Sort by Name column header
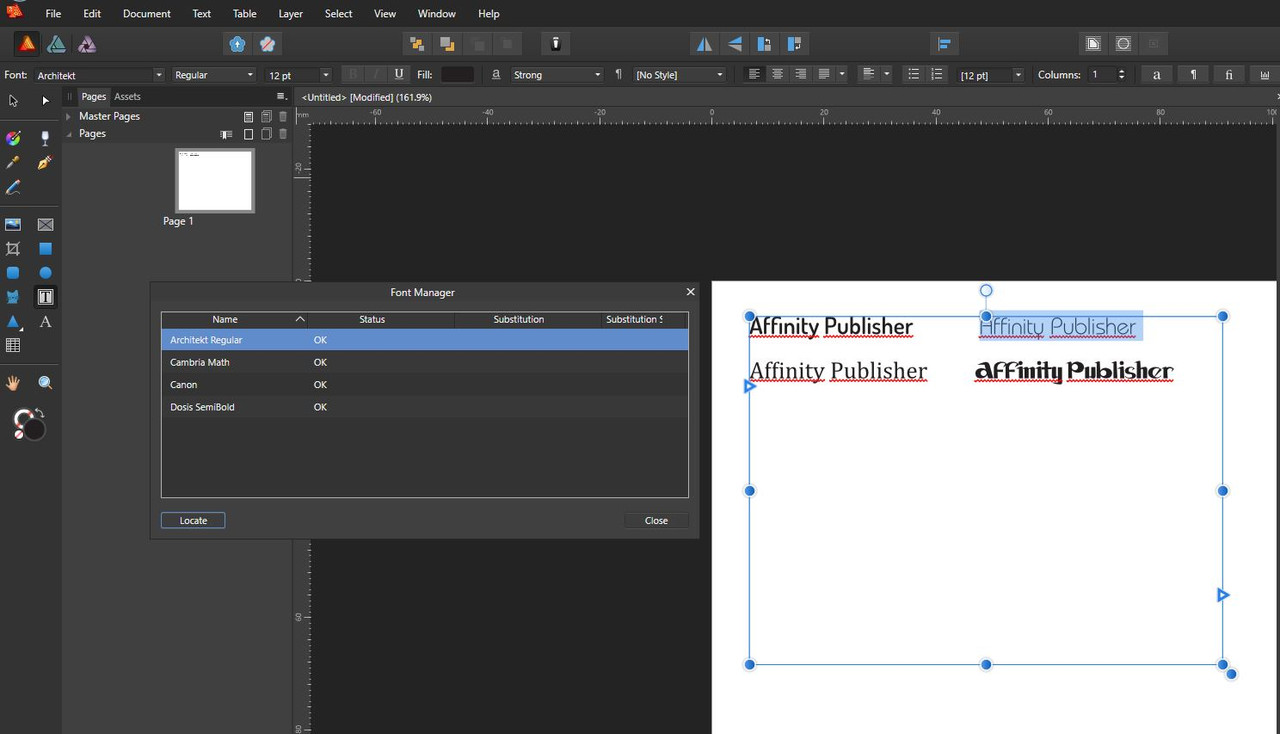 [x=235, y=319]
